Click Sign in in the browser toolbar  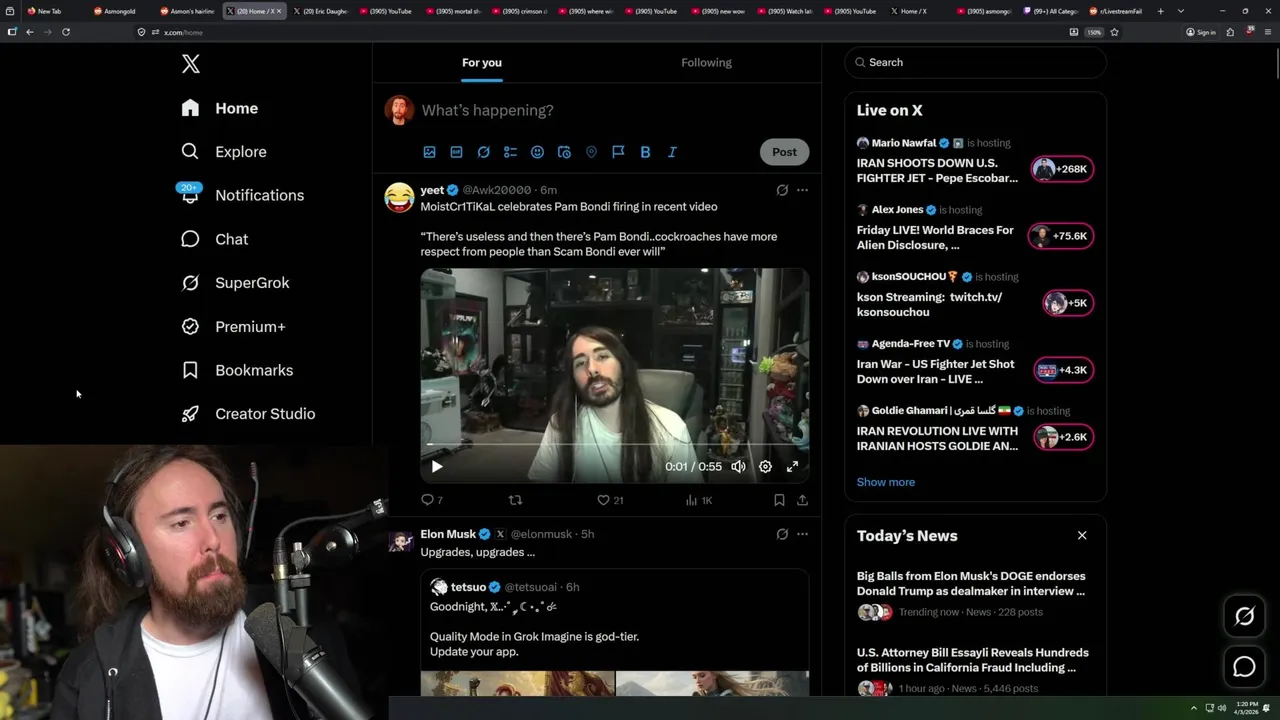[x=1201, y=32]
